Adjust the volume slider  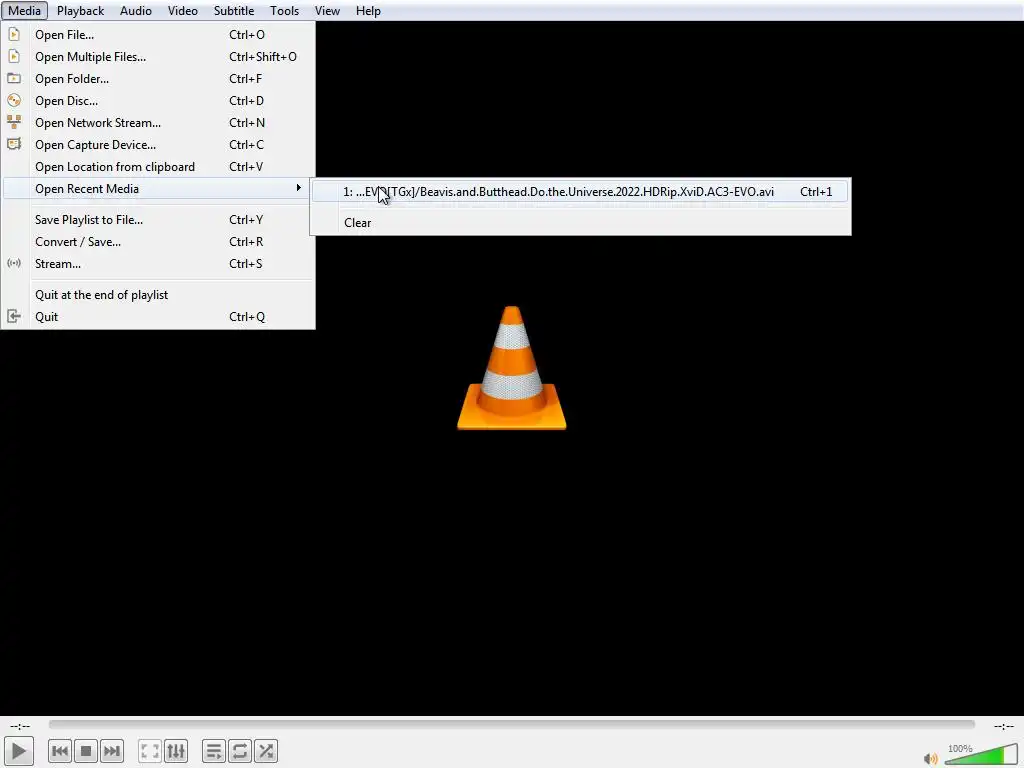click(x=981, y=754)
